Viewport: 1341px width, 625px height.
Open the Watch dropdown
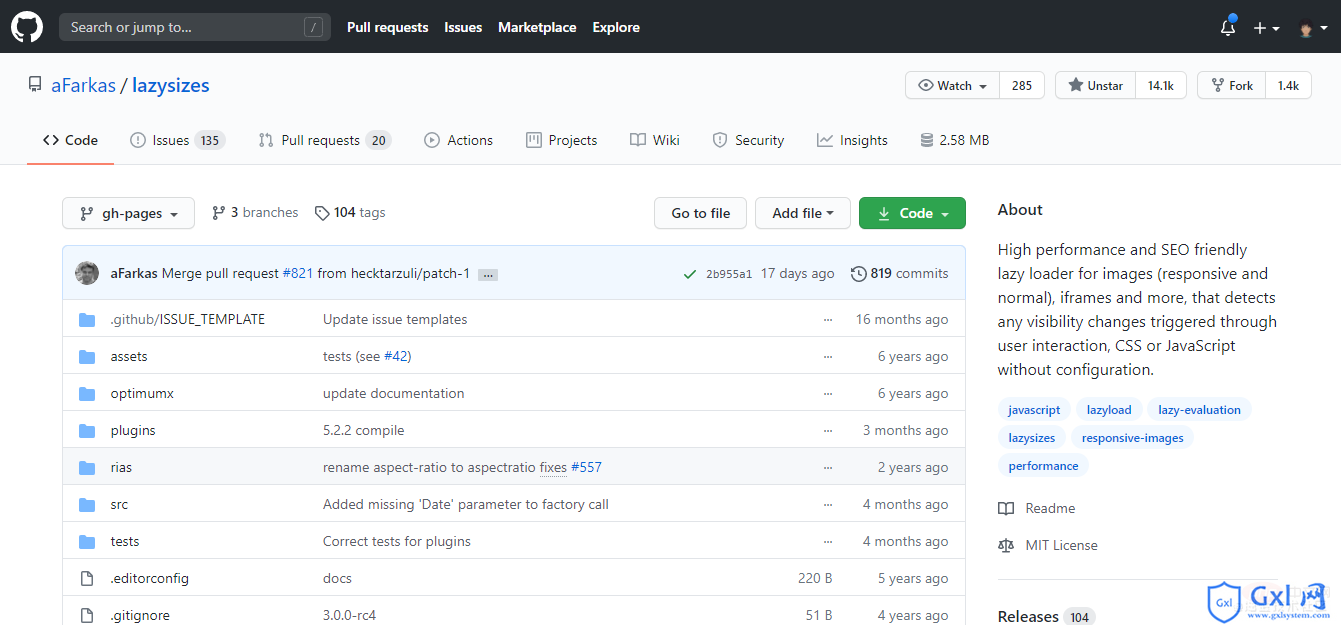coord(952,86)
